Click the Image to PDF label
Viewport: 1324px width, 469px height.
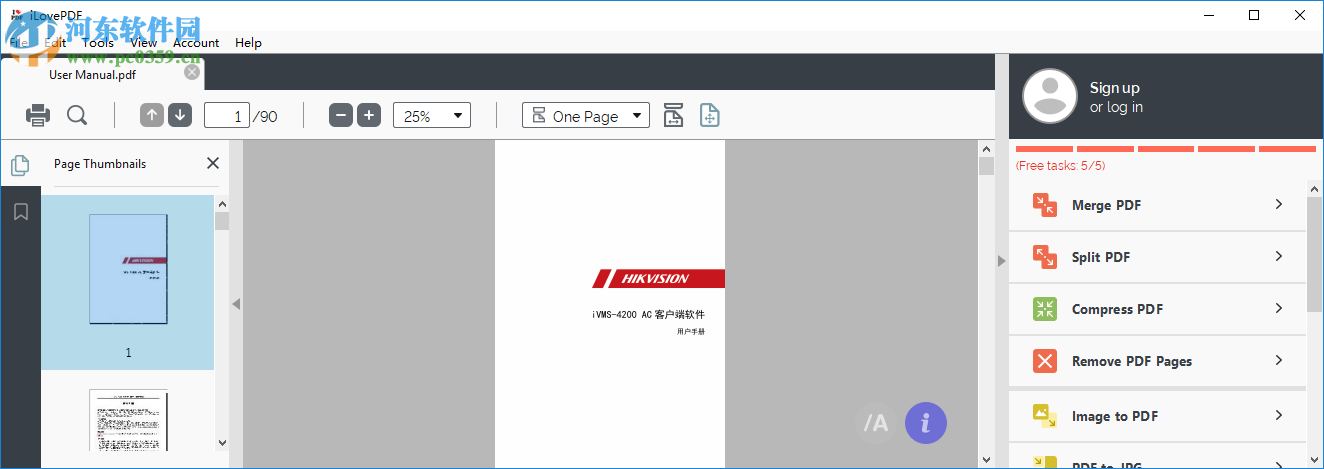pyautogui.click(x=1115, y=416)
